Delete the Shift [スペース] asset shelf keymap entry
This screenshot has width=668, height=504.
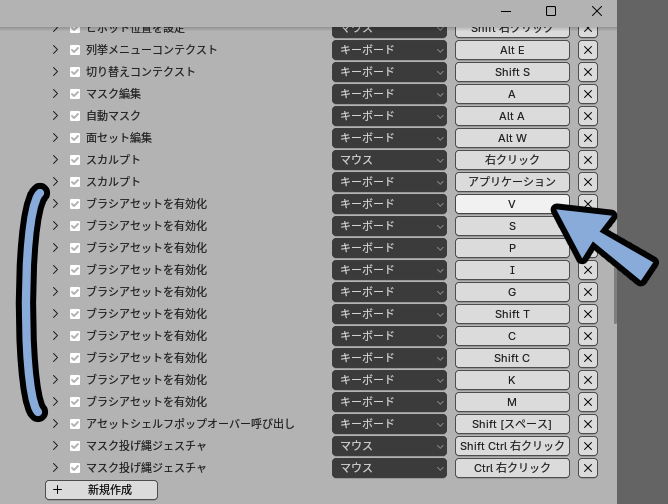(588, 424)
